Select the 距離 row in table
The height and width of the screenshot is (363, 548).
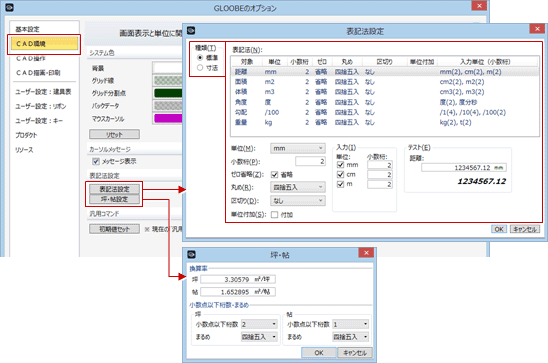coord(384,72)
